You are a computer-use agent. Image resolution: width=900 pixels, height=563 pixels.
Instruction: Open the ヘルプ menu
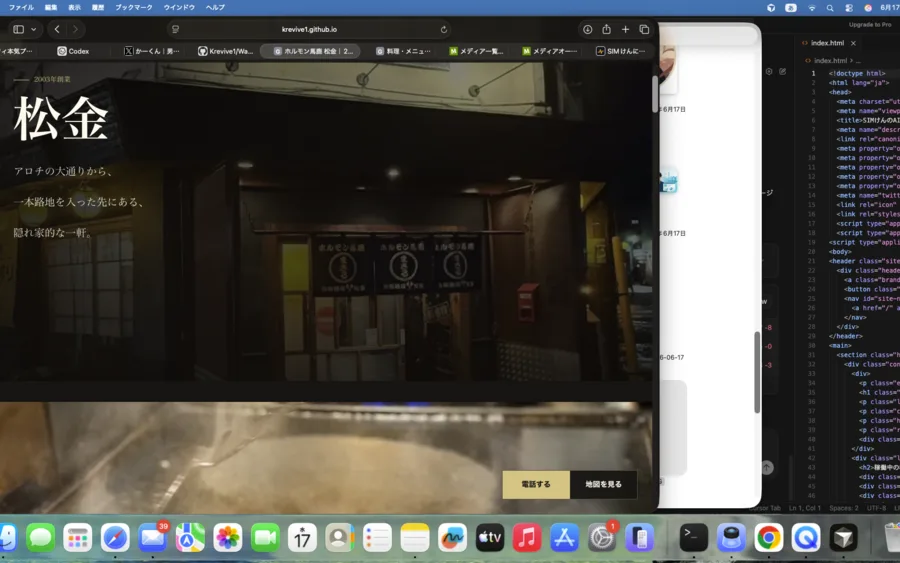(x=215, y=7)
